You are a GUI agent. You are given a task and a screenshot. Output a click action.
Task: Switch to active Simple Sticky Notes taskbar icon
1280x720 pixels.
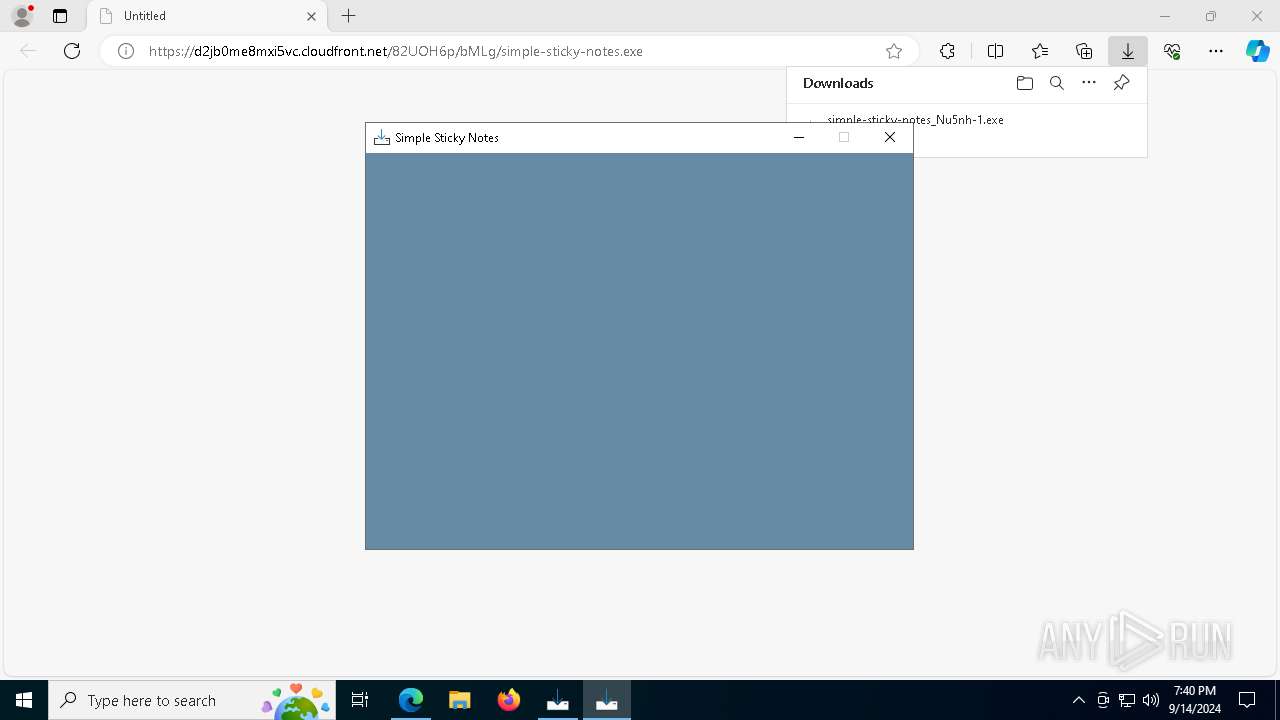[606, 700]
